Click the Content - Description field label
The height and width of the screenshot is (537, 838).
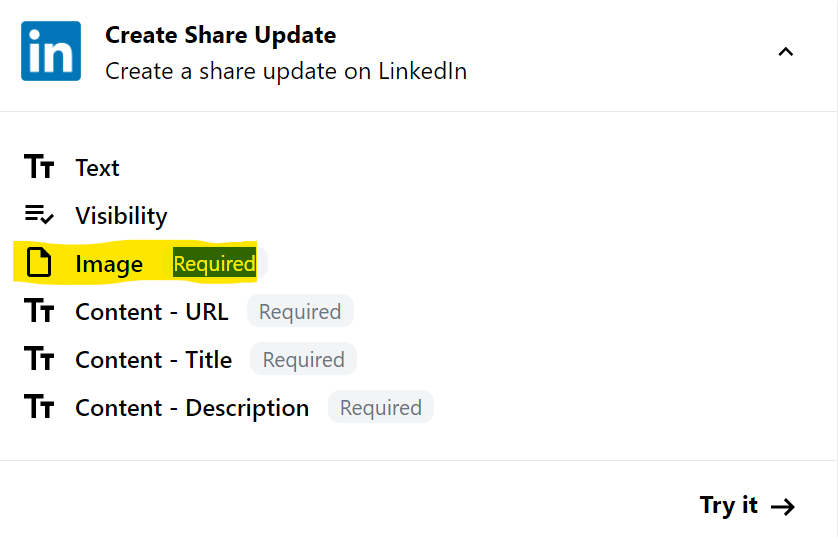192,408
